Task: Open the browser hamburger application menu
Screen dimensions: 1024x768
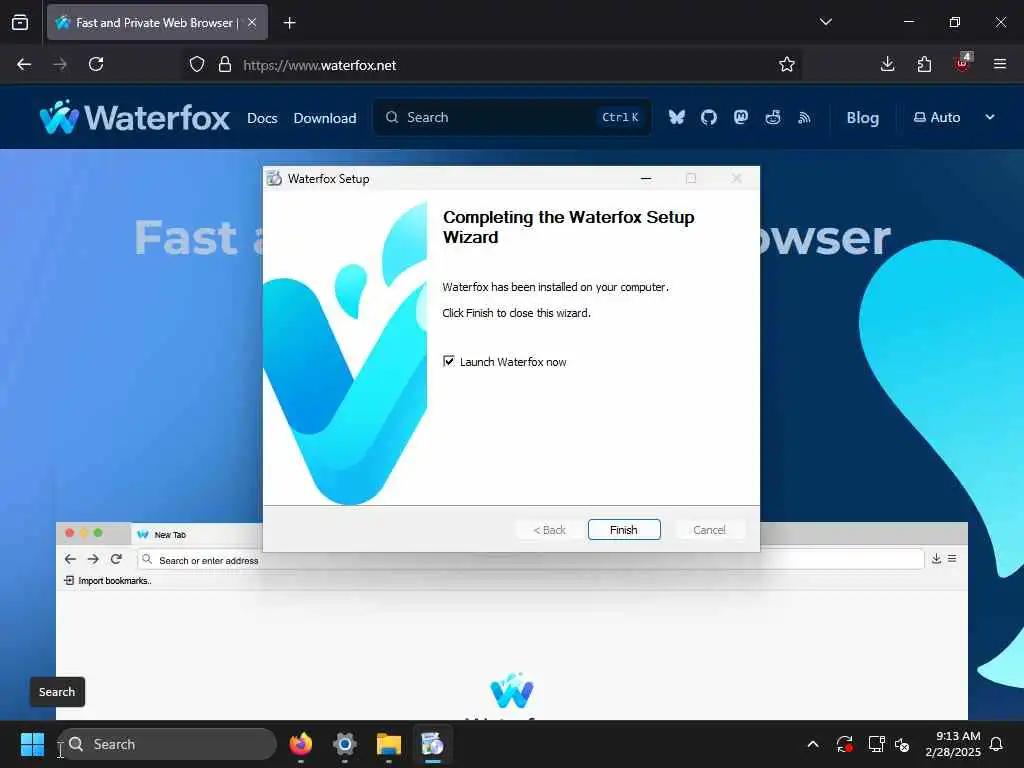Action: point(1000,65)
